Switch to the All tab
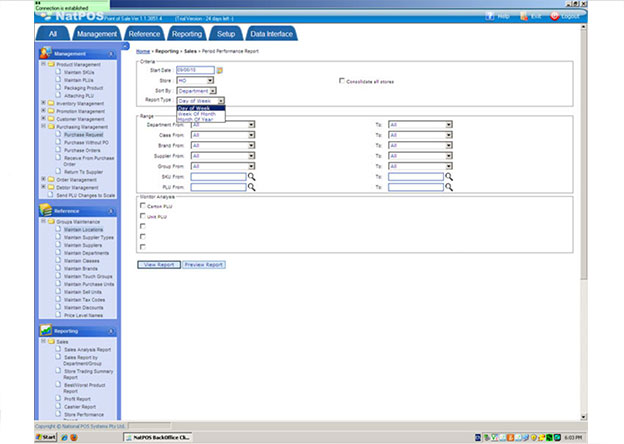The image size is (624, 444). [x=53, y=34]
